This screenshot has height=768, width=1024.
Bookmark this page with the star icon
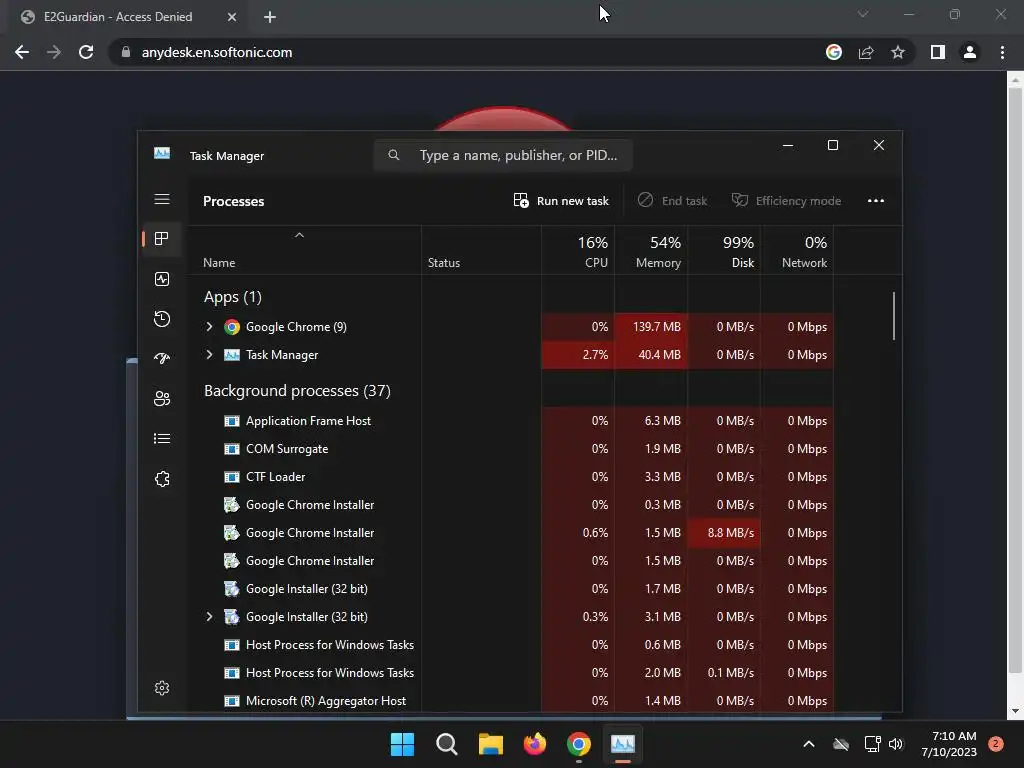[x=898, y=52]
